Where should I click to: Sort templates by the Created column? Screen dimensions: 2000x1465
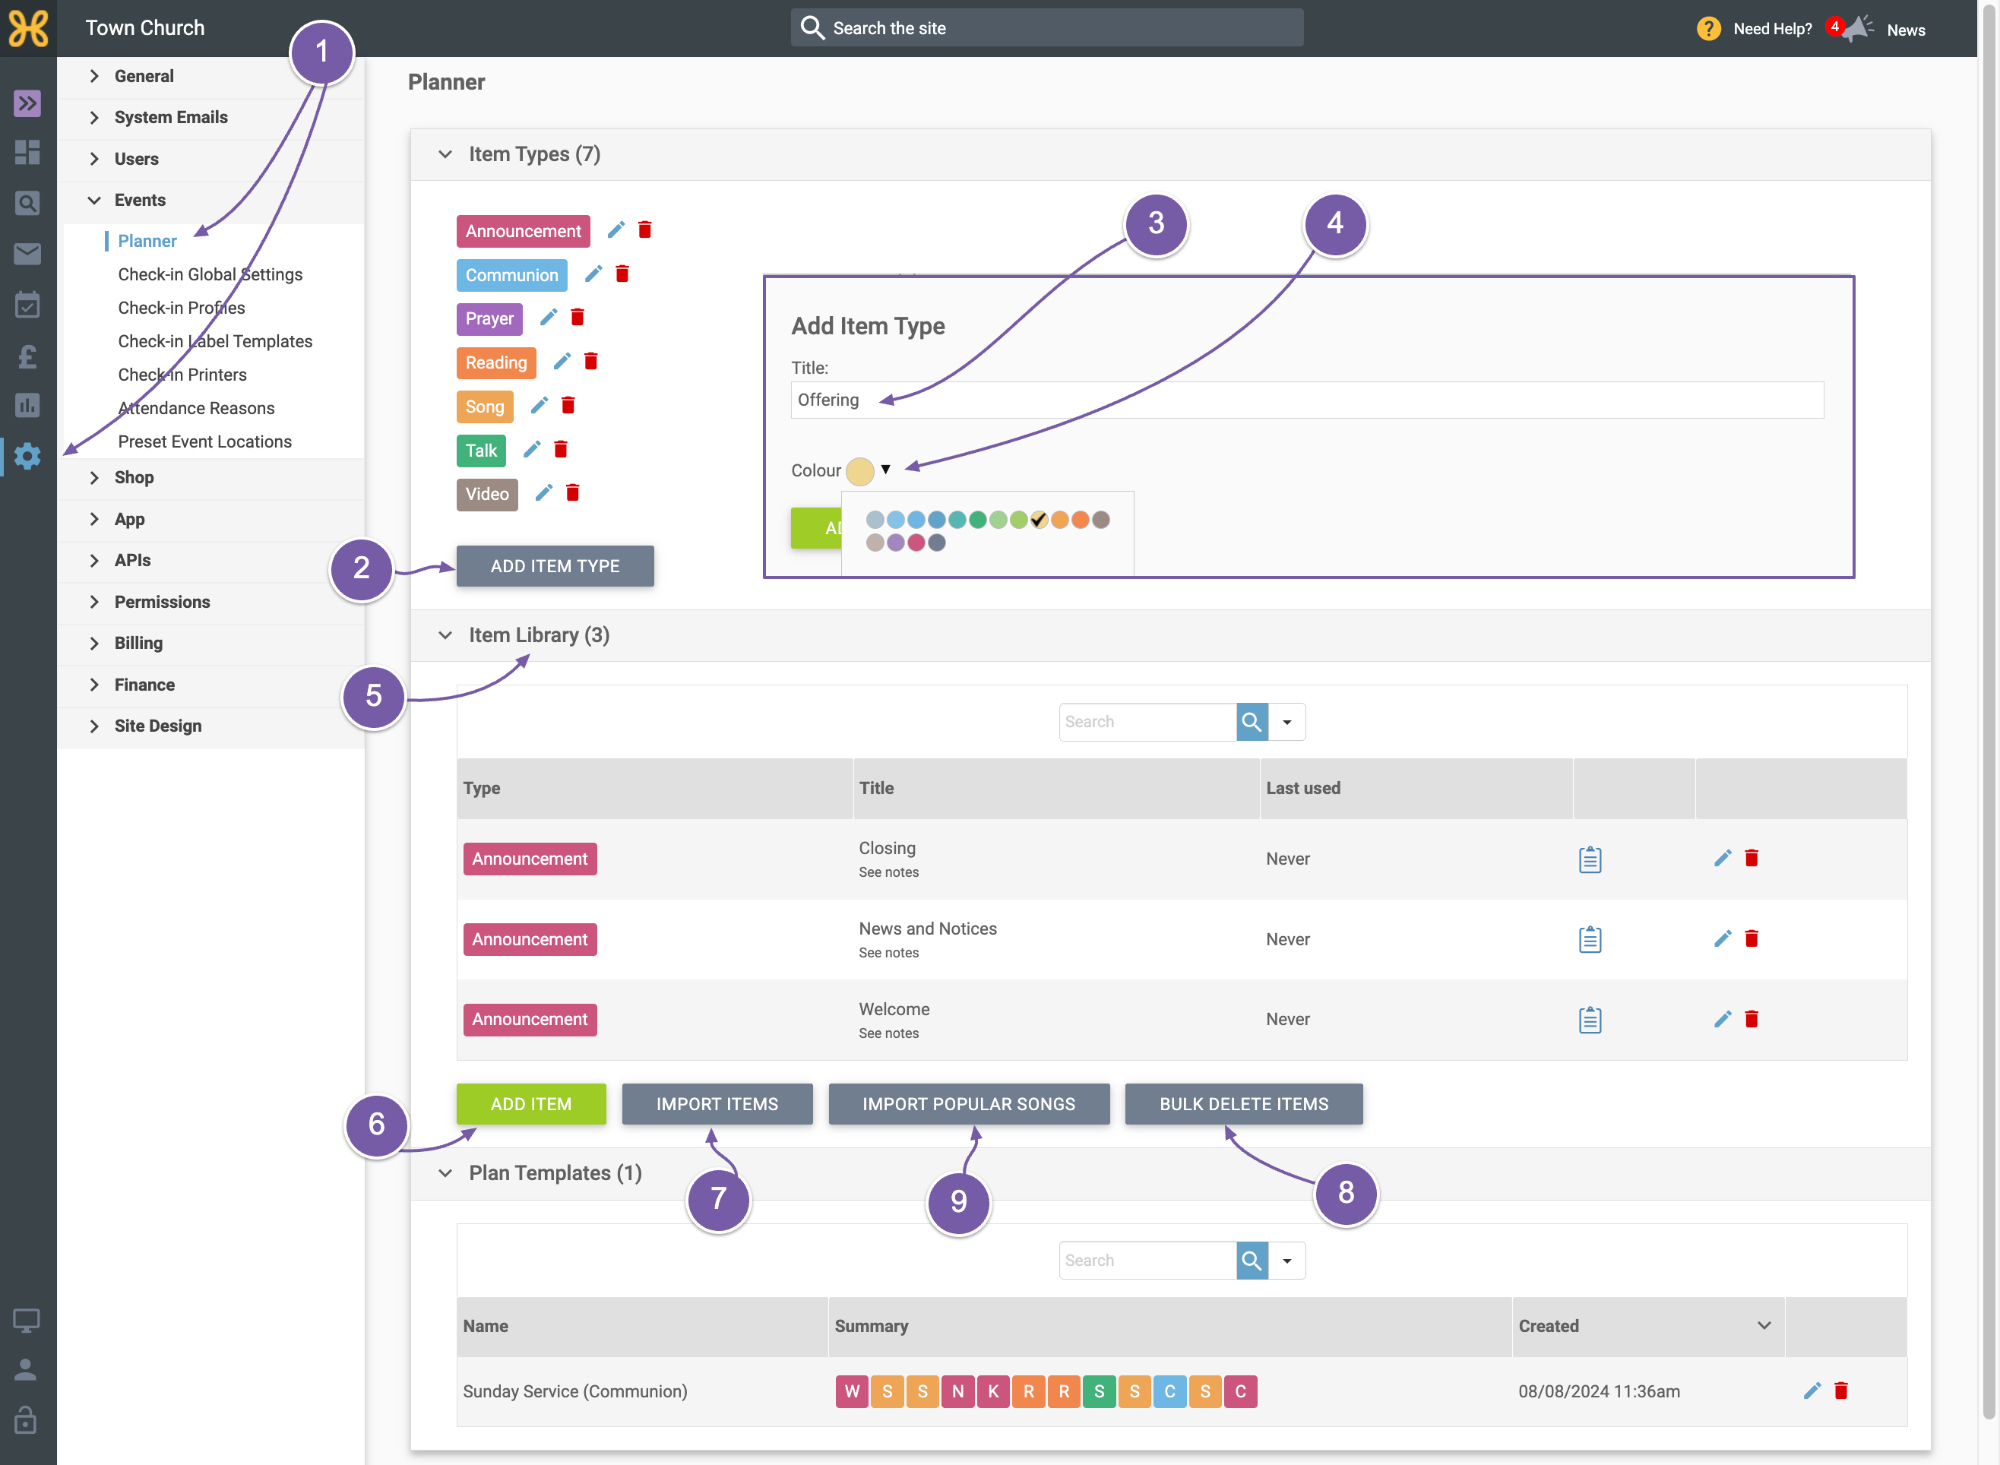(x=1648, y=1326)
